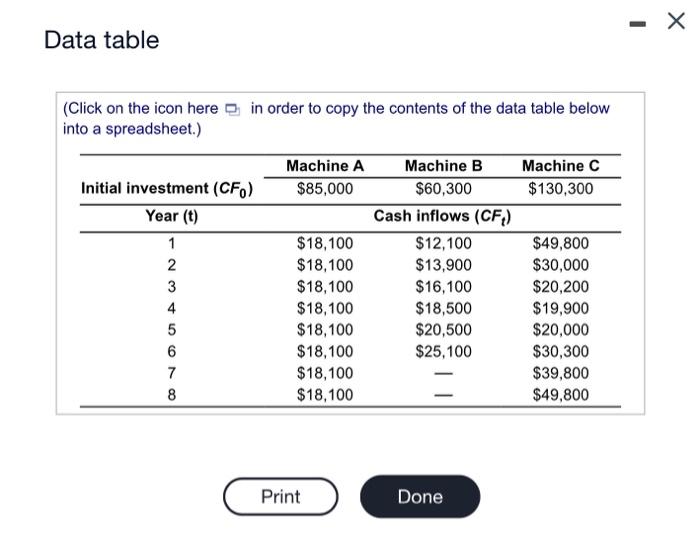The width and height of the screenshot is (700, 549).
Task: Click the Done button
Action: pos(419,497)
